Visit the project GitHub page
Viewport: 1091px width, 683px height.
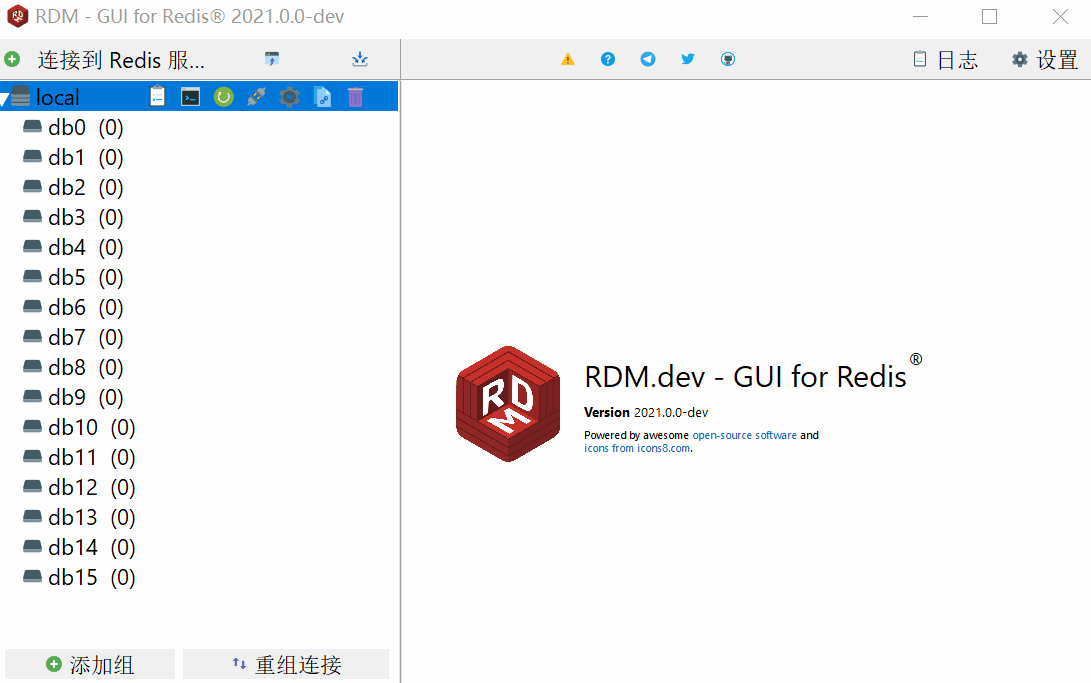pos(728,59)
